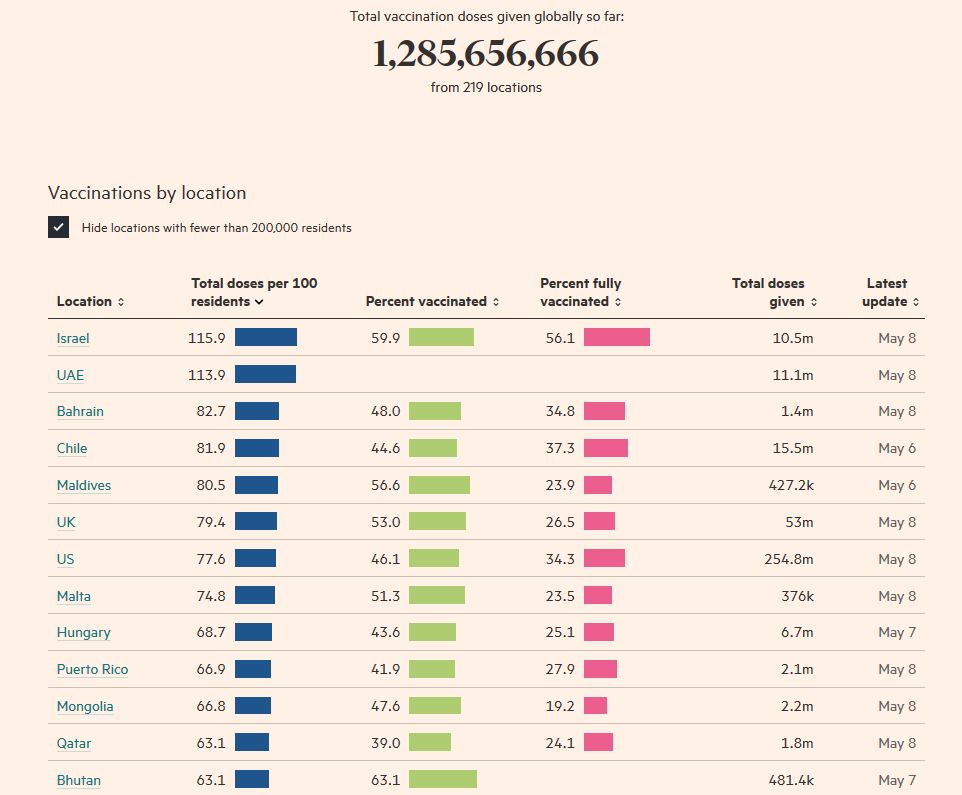Open the US location link
The height and width of the screenshot is (795, 962).
pos(65,560)
